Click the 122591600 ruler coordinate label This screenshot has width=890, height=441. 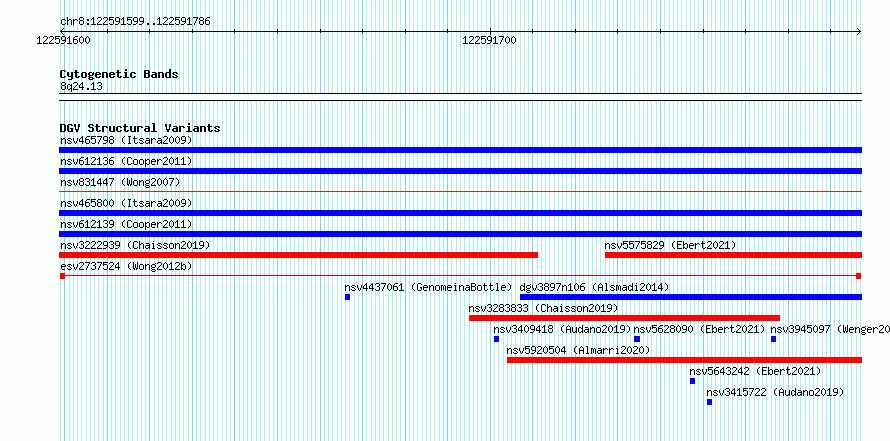63,40
